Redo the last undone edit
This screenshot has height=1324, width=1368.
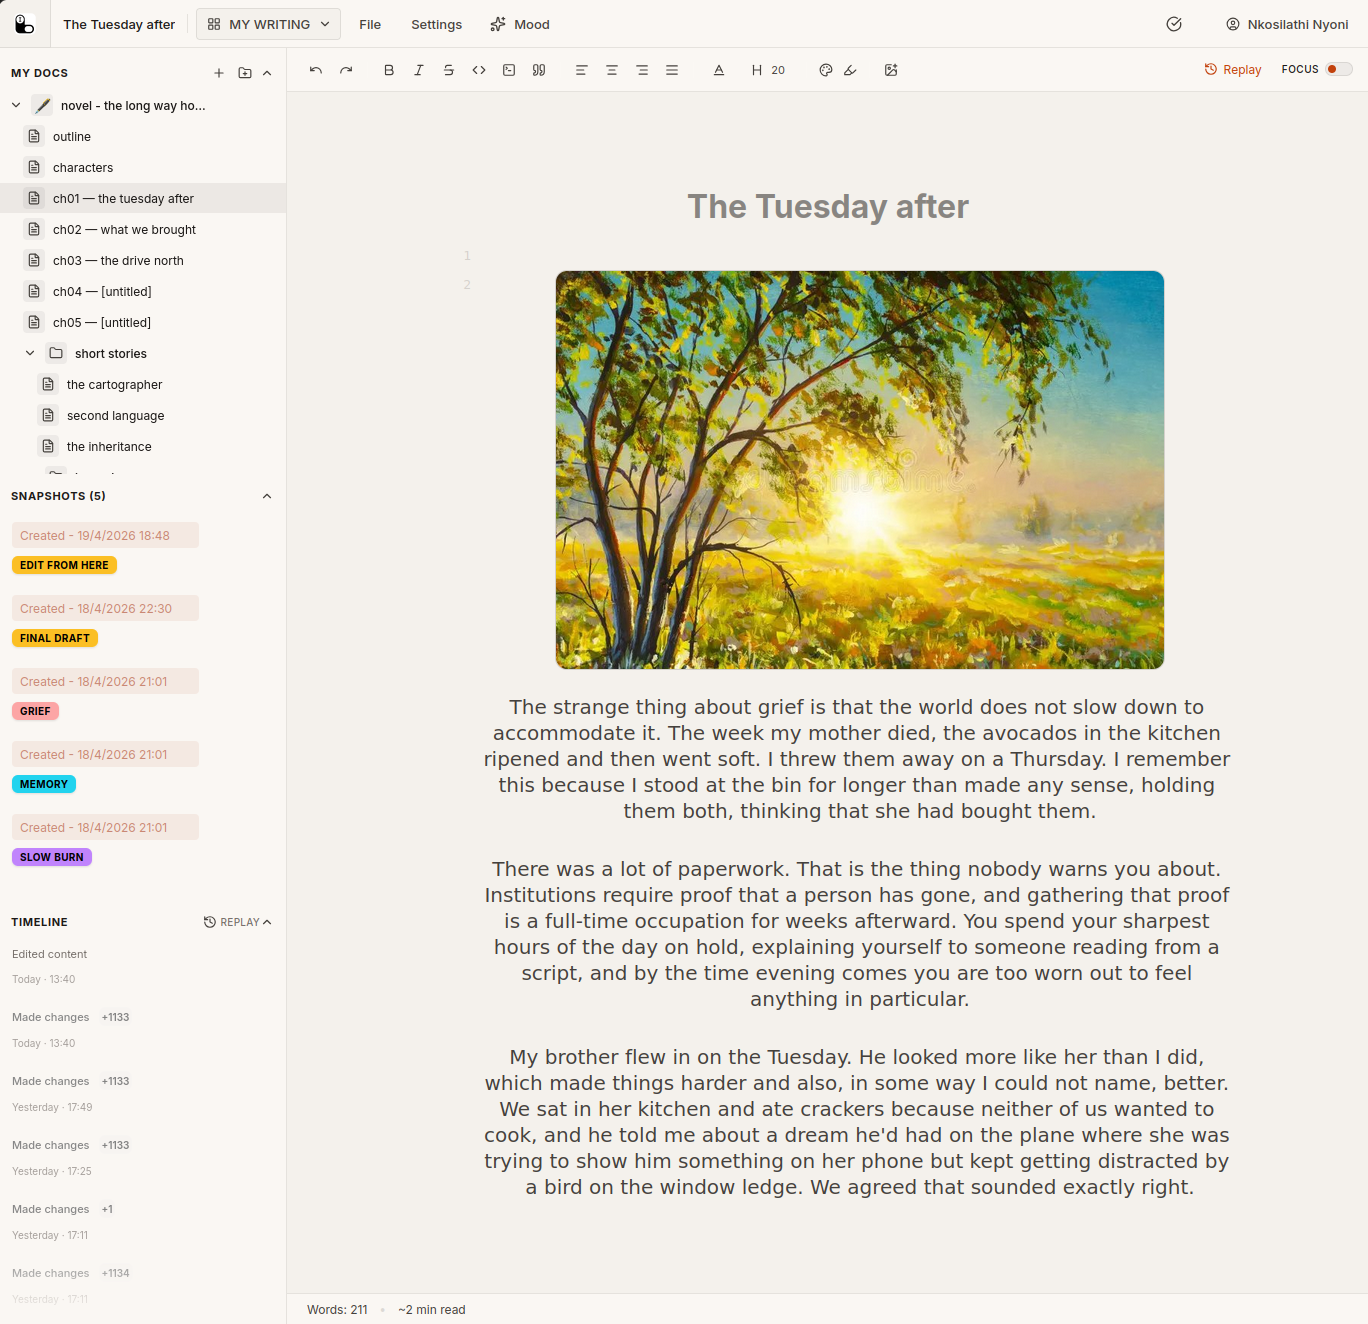pos(346,70)
